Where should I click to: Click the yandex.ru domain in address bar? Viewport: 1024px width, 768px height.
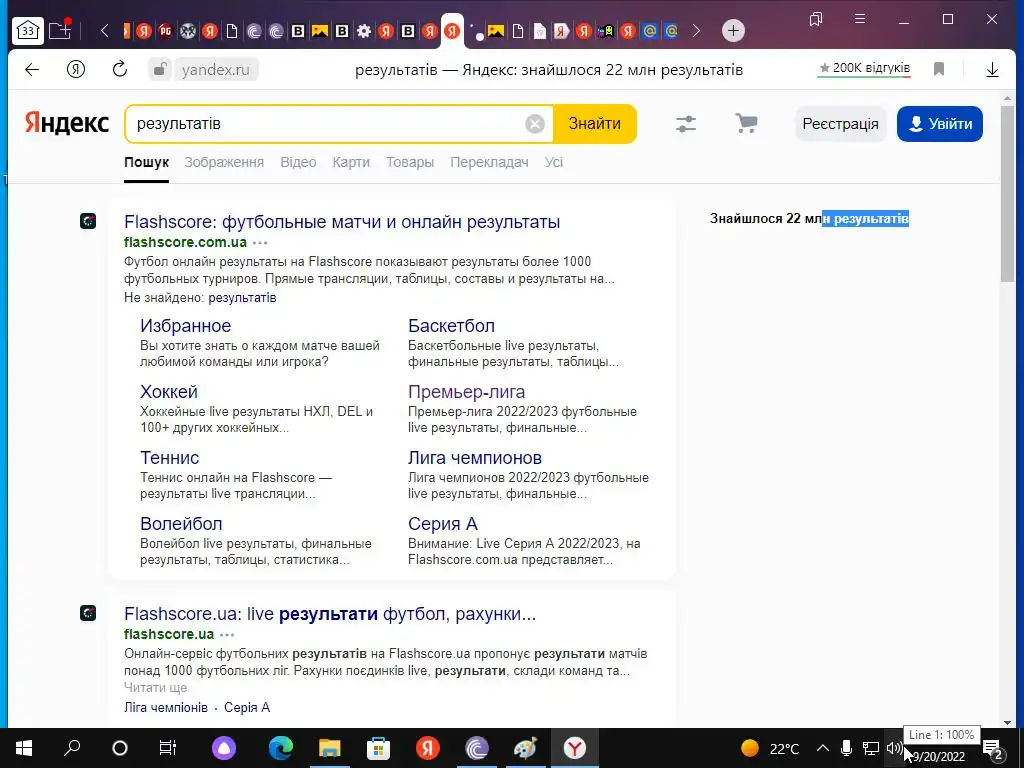pos(216,69)
